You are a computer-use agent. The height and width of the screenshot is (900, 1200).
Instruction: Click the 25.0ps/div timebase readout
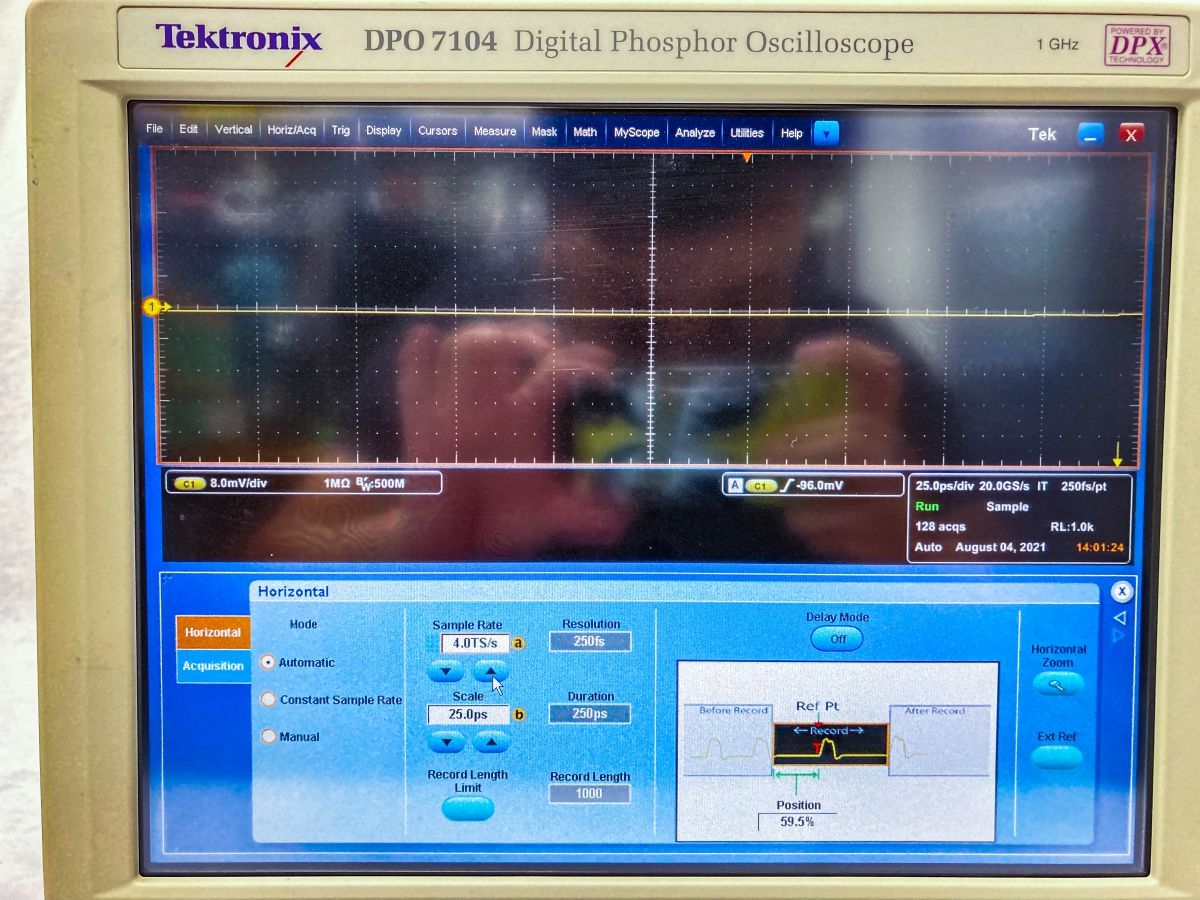point(944,486)
